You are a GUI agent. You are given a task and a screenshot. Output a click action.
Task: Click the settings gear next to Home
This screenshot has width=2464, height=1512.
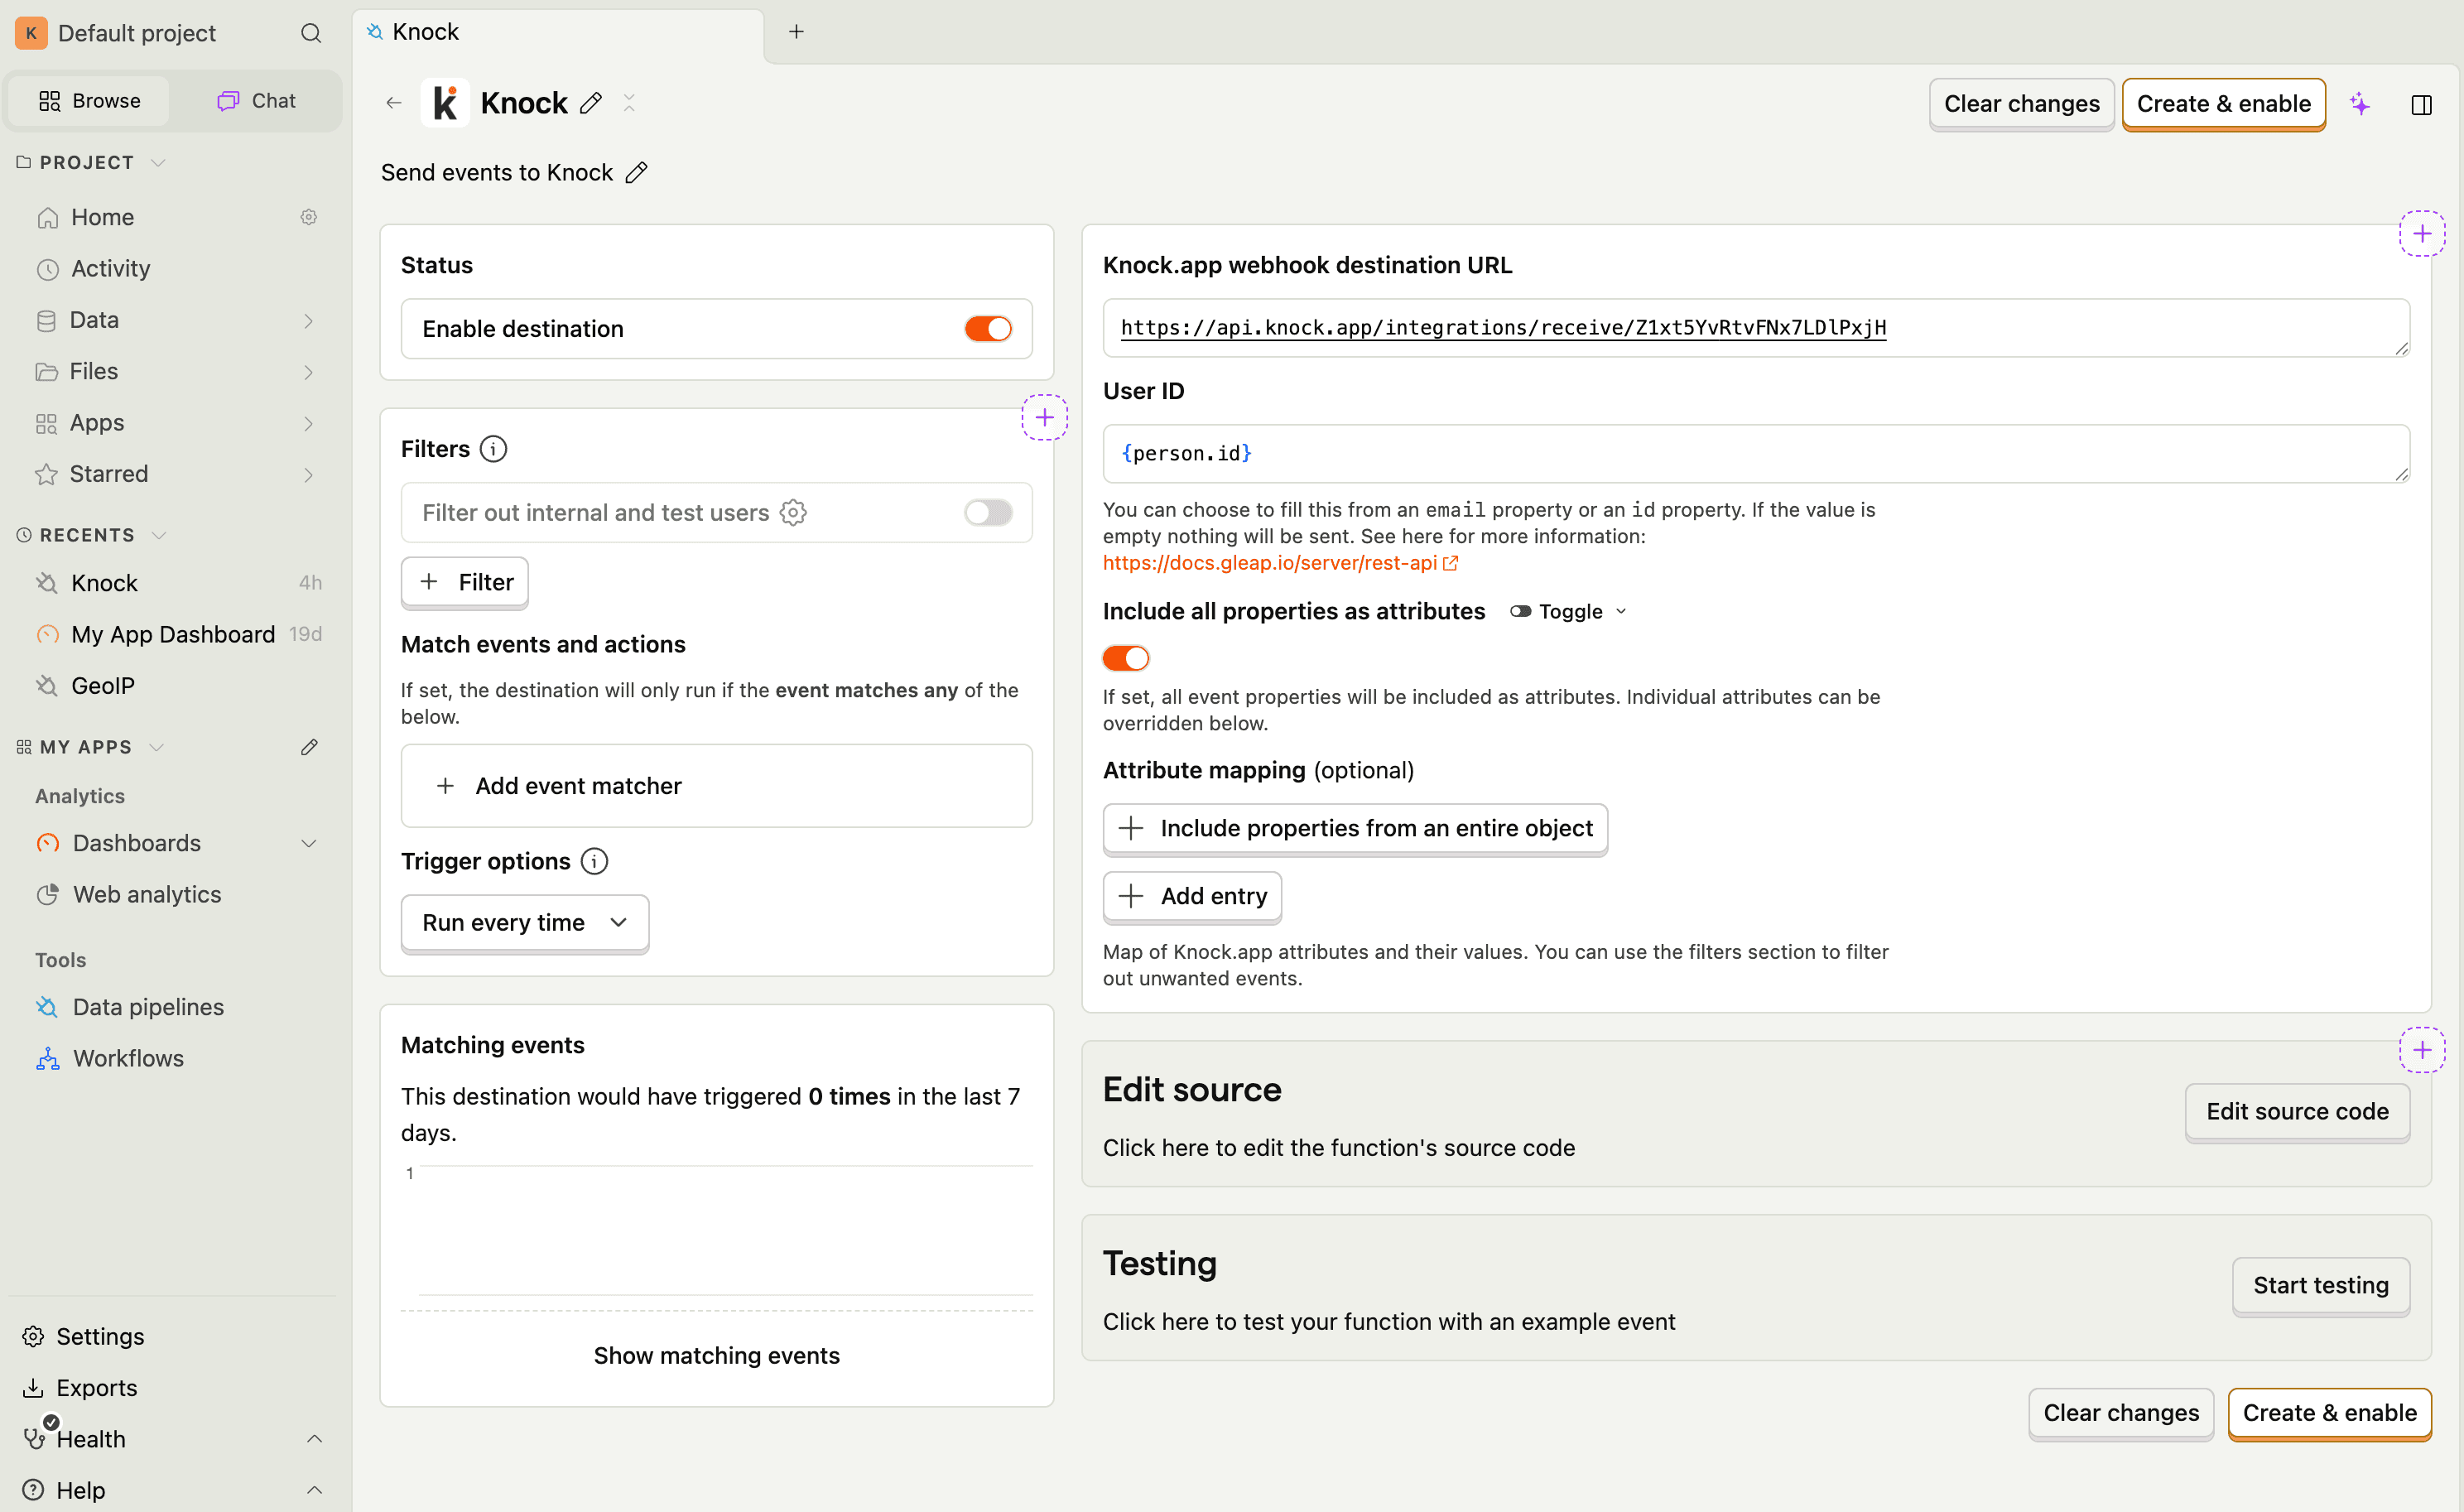pyautogui.click(x=308, y=217)
